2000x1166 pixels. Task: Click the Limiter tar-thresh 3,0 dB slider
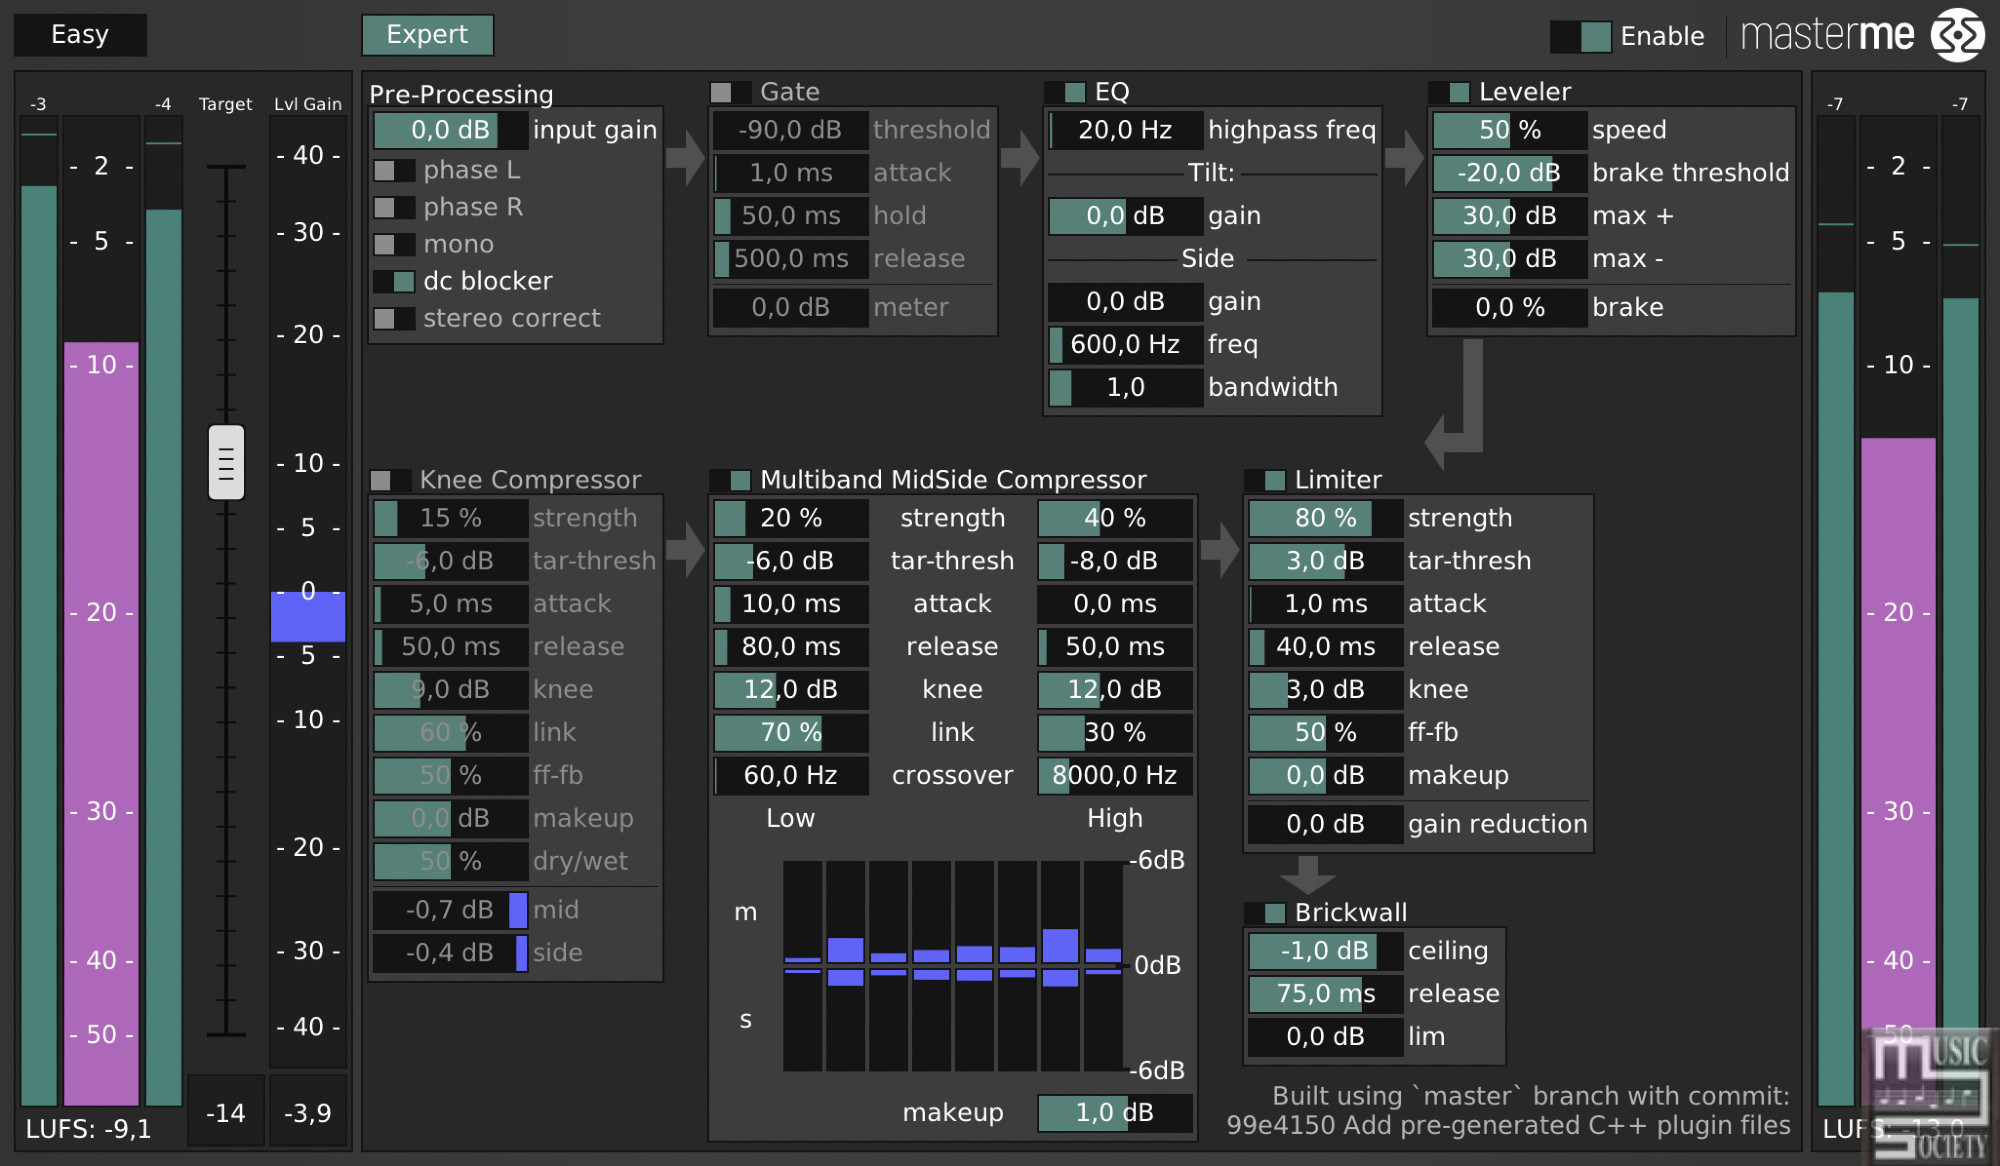[x=1325, y=561]
